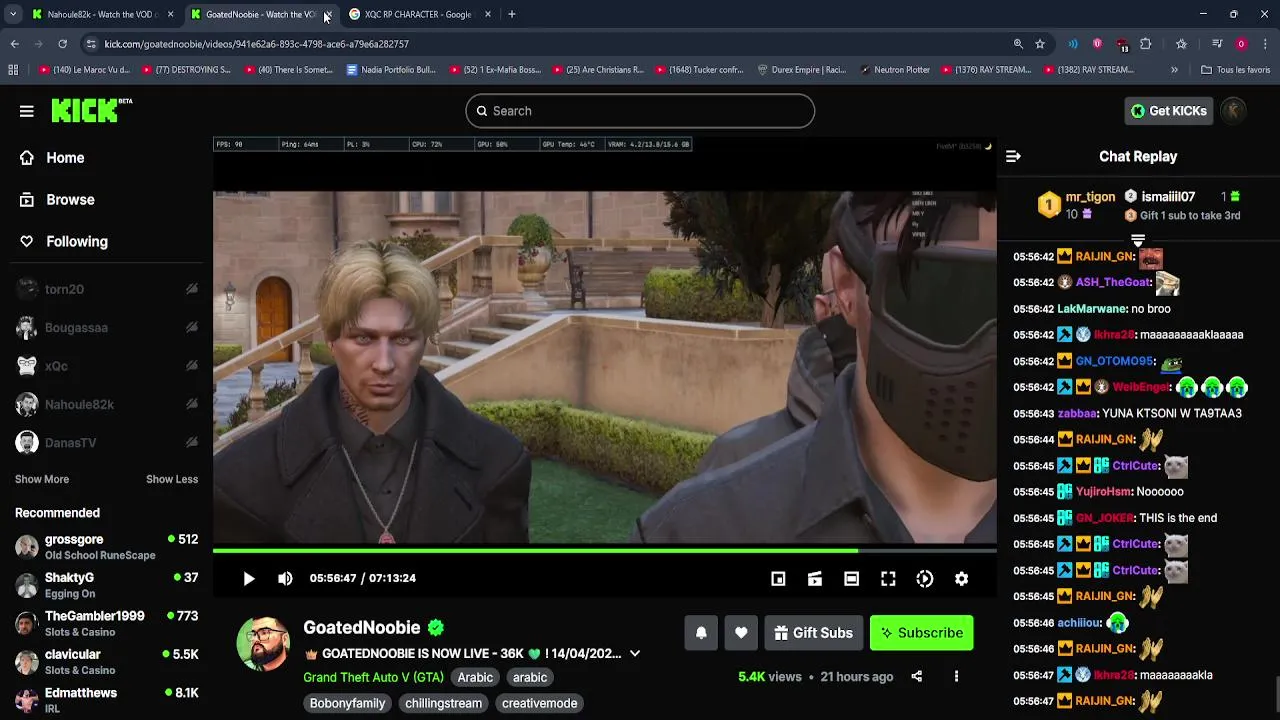
Task: Open browser extensions puzzle icon
Action: [1146, 44]
